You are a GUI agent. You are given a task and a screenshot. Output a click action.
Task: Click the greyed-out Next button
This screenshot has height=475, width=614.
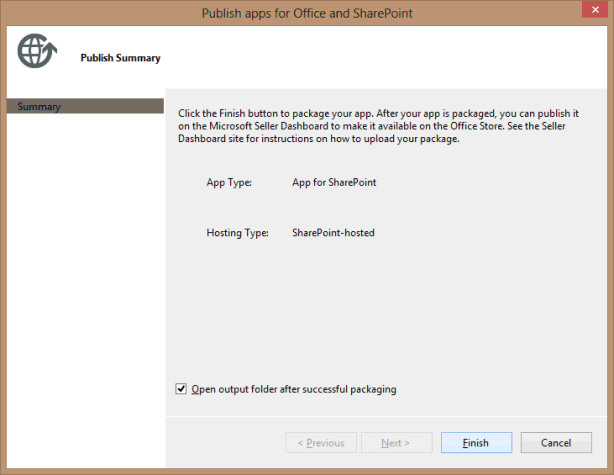coord(395,443)
